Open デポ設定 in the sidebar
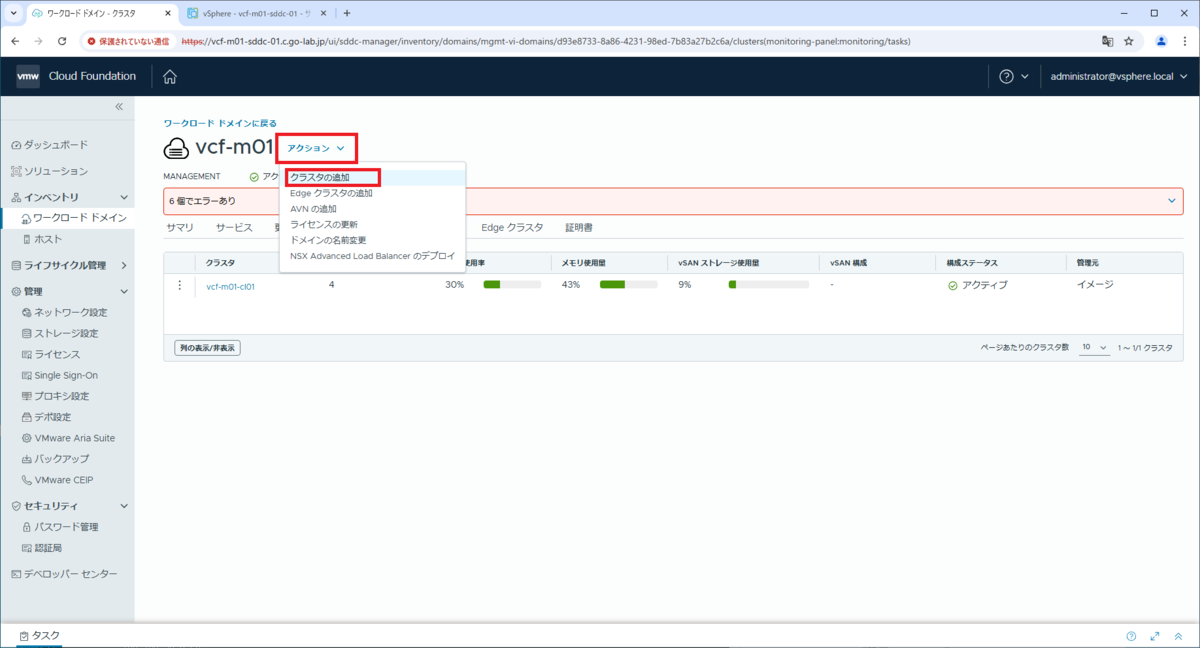The image size is (1200, 648). point(47,417)
